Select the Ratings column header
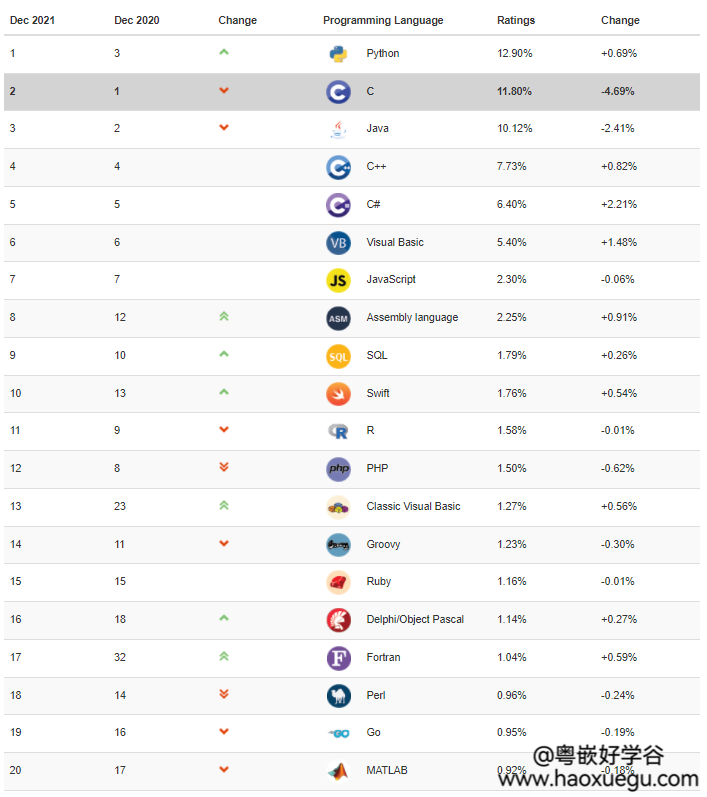The width and height of the screenshot is (707, 797). (516, 20)
